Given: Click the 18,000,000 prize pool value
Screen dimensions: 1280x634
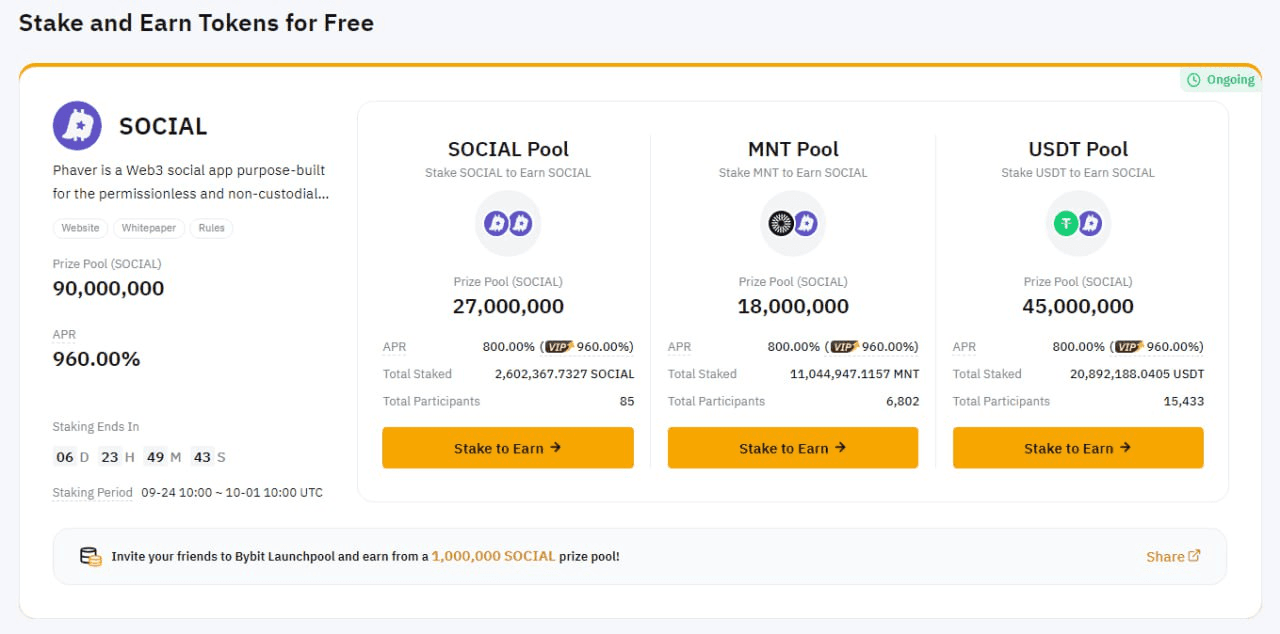Looking at the screenshot, I should (x=793, y=306).
